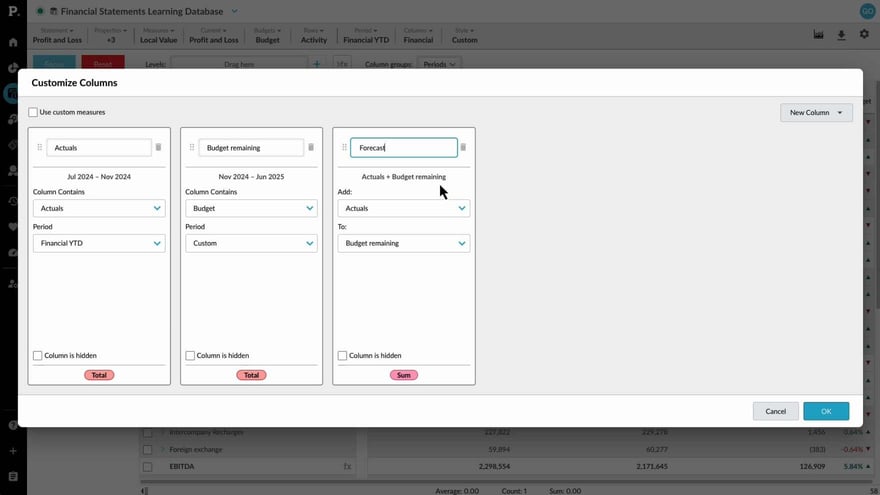Image resolution: width=880 pixels, height=495 pixels.
Task: Click the EBITDA variance value 126,909
Action: (812, 466)
